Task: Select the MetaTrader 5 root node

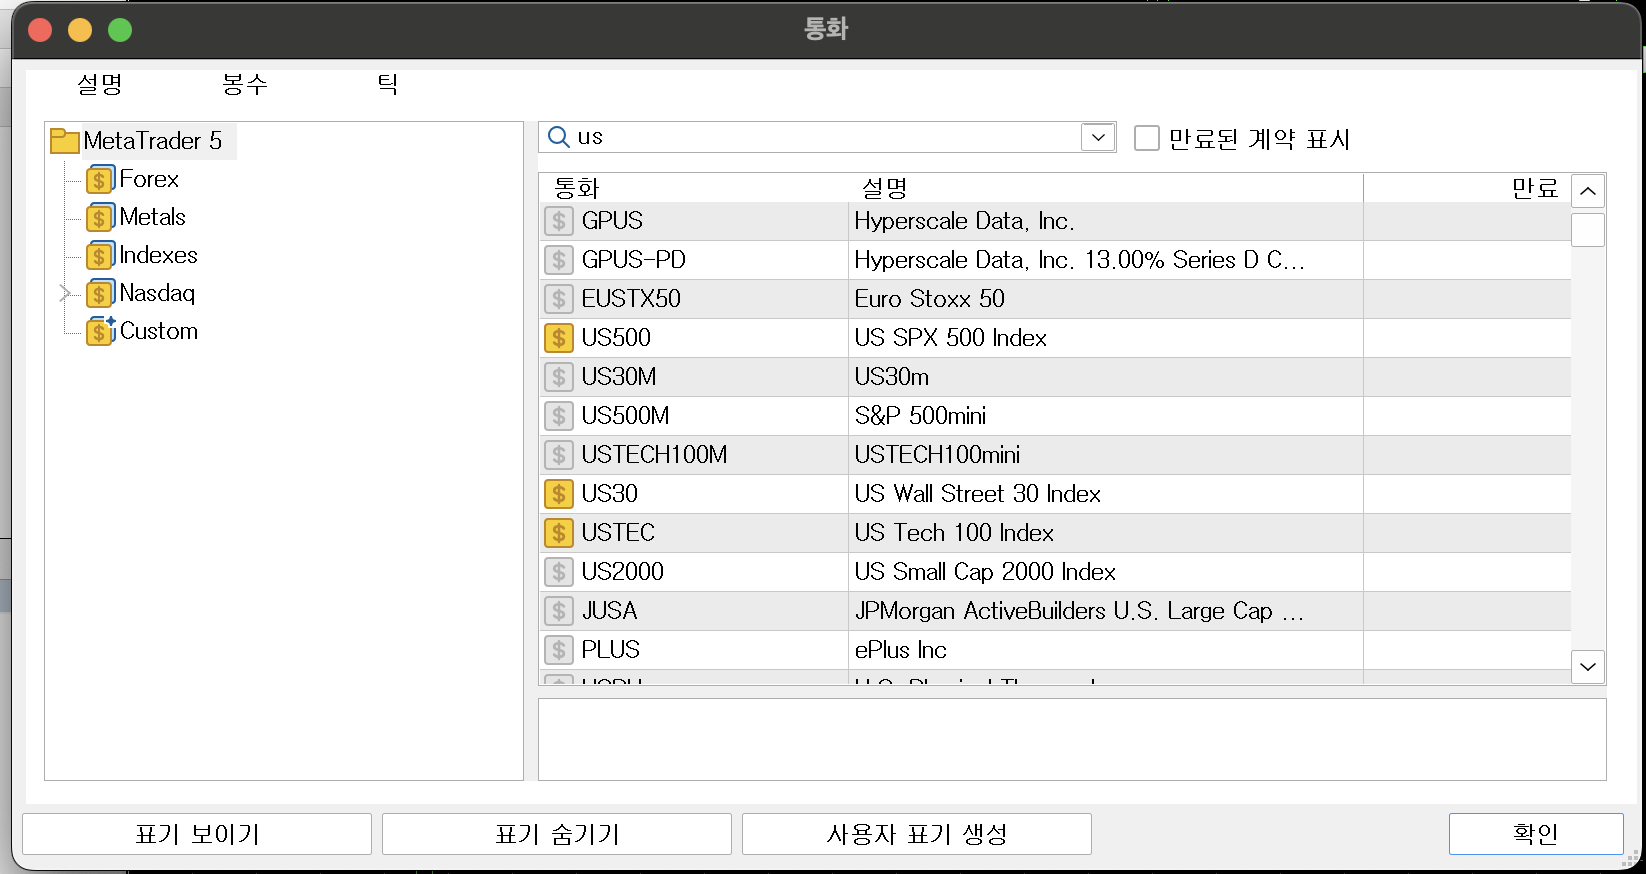Action: [153, 141]
